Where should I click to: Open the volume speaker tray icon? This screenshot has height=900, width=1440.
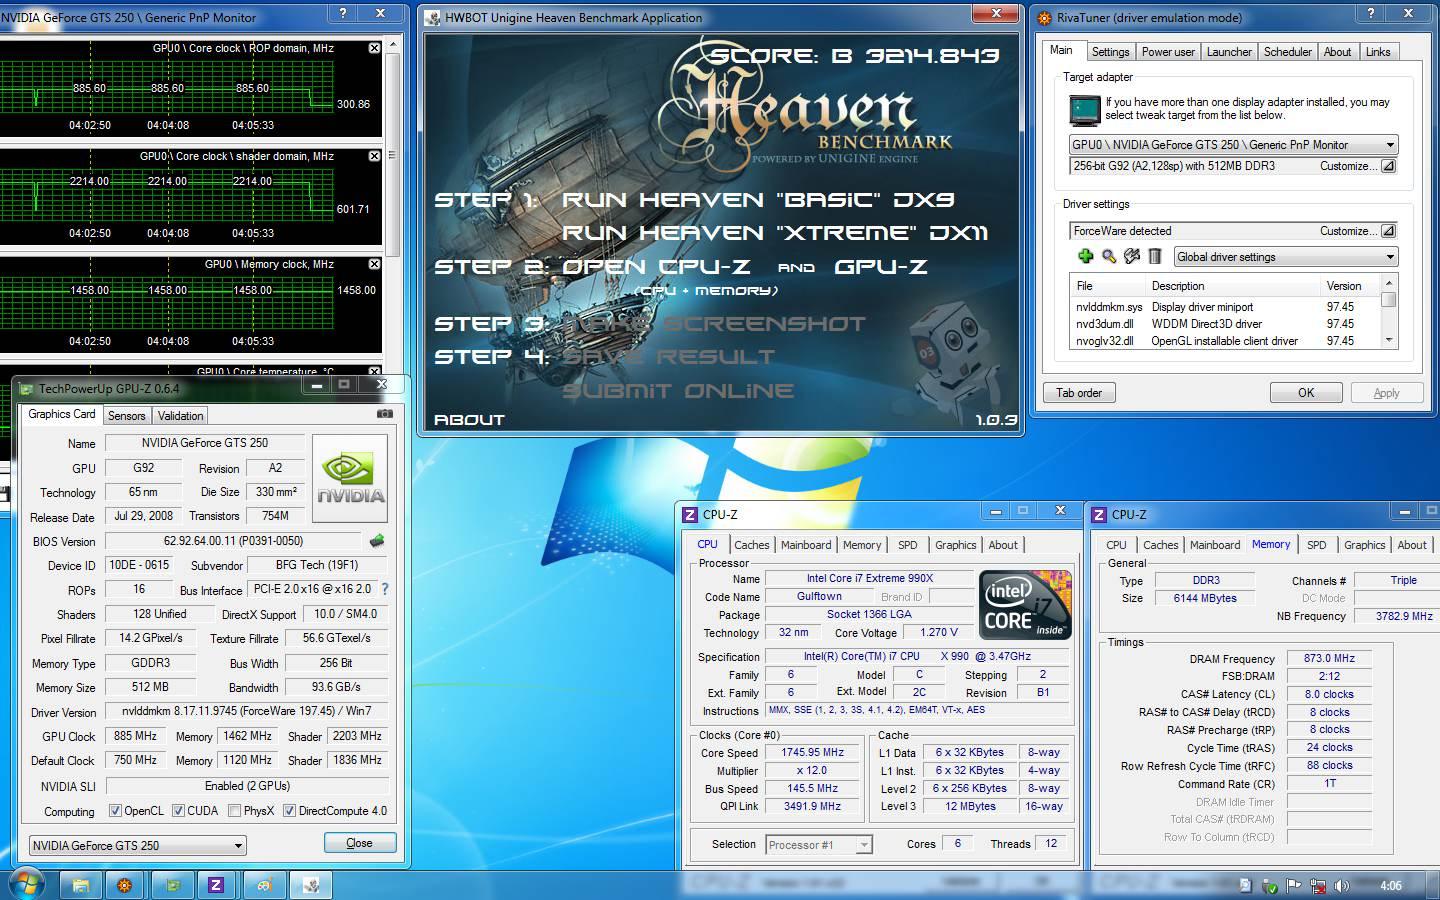[x=1342, y=885]
